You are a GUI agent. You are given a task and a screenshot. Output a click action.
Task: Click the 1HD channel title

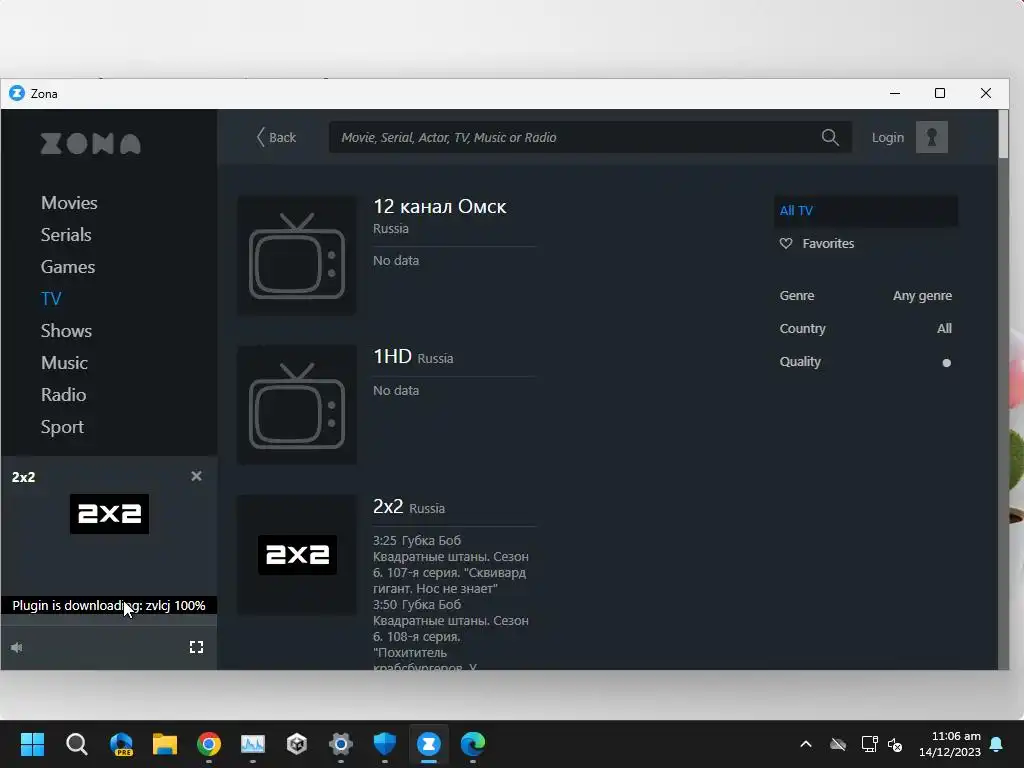coord(392,357)
